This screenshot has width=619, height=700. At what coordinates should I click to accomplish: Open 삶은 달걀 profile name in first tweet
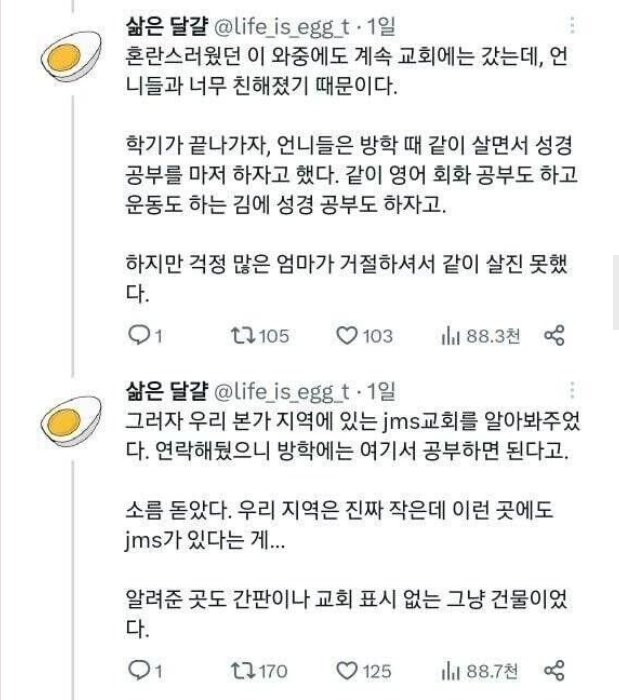[x=166, y=26]
